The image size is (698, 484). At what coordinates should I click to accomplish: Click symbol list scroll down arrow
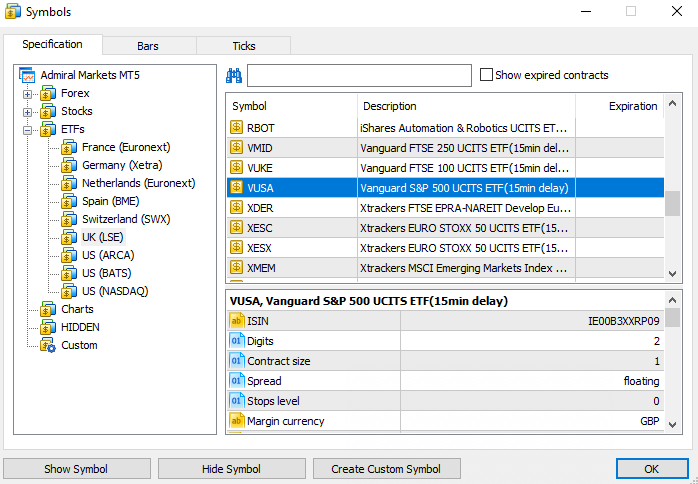673,274
